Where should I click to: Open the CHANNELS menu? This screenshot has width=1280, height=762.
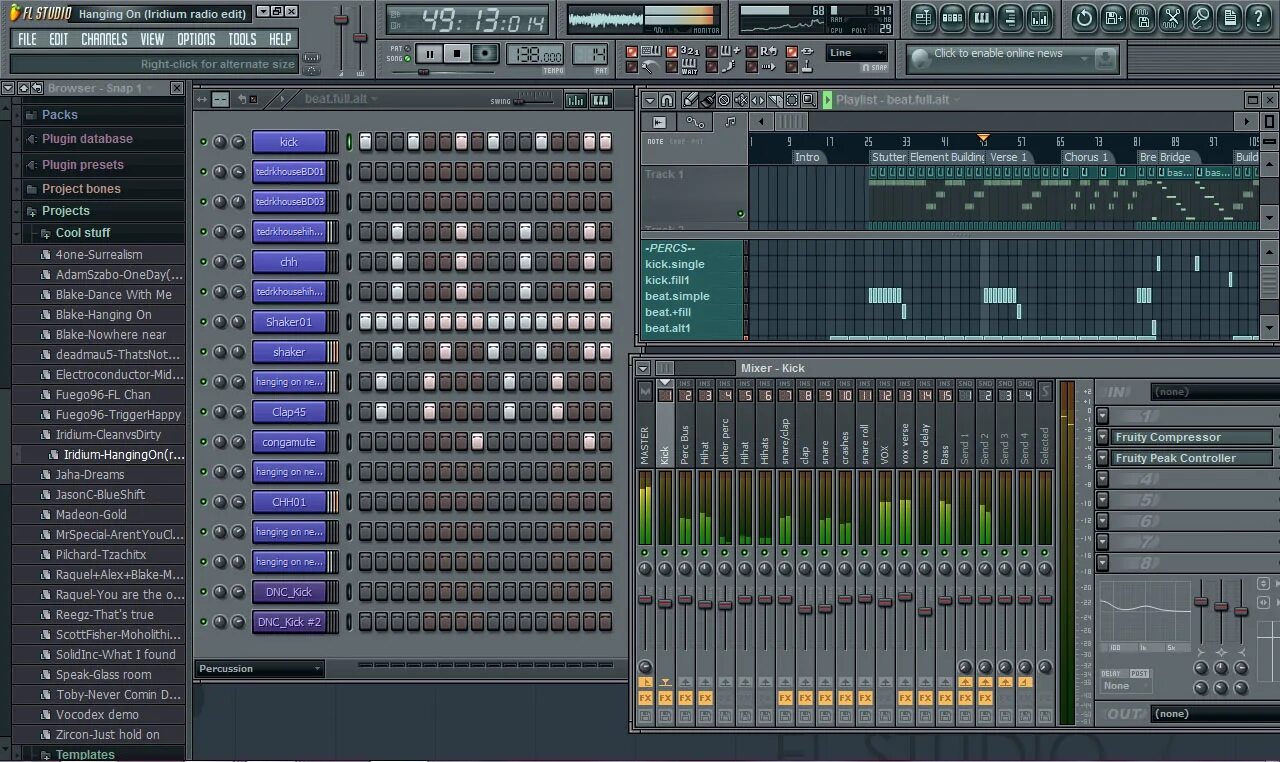[x=104, y=39]
